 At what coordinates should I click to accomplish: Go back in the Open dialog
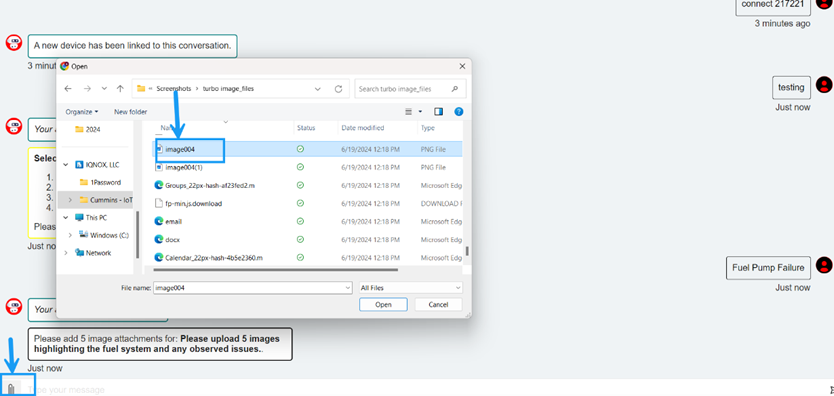point(68,89)
